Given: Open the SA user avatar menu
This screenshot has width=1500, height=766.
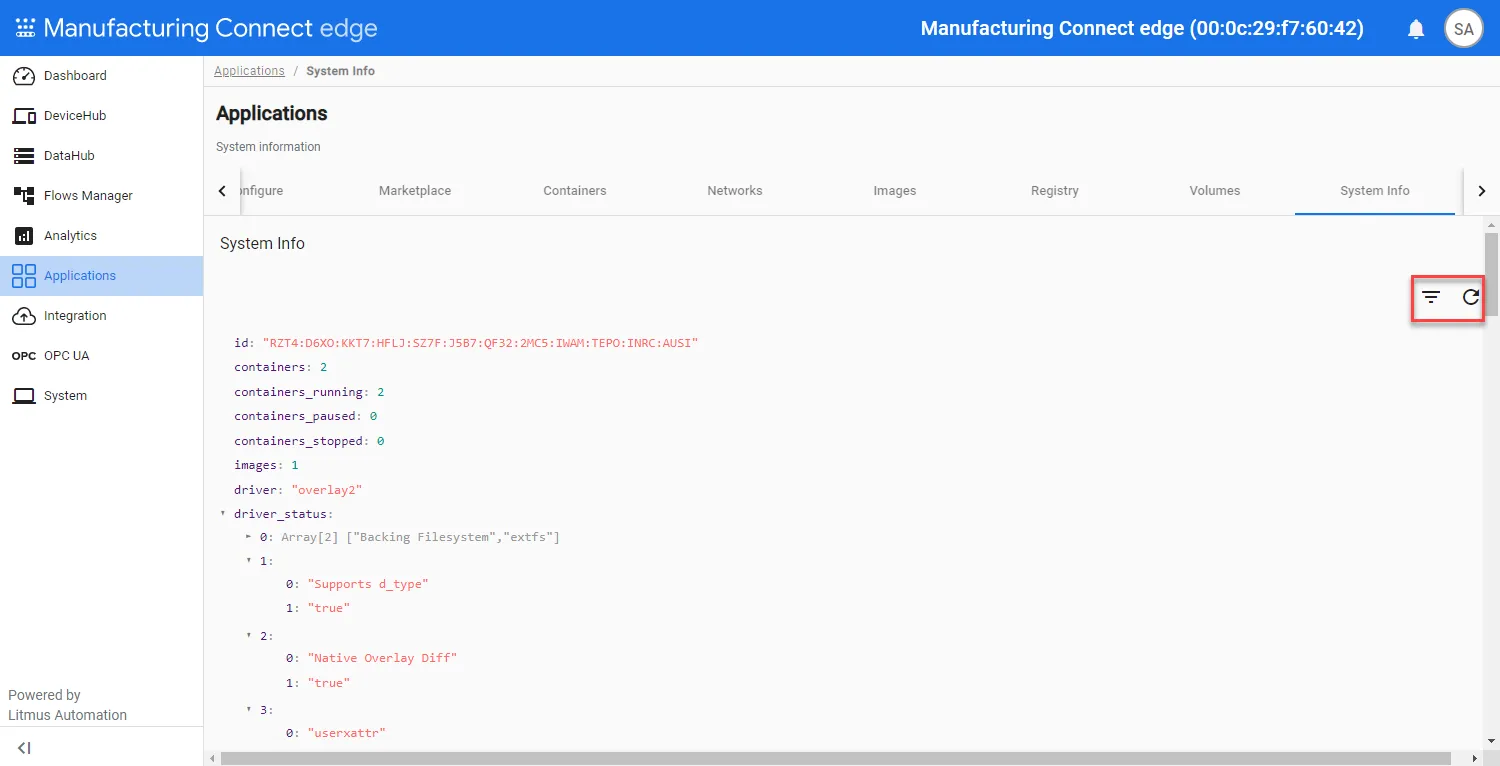Looking at the screenshot, I should pyautogui.click(x=1464, y=29).
